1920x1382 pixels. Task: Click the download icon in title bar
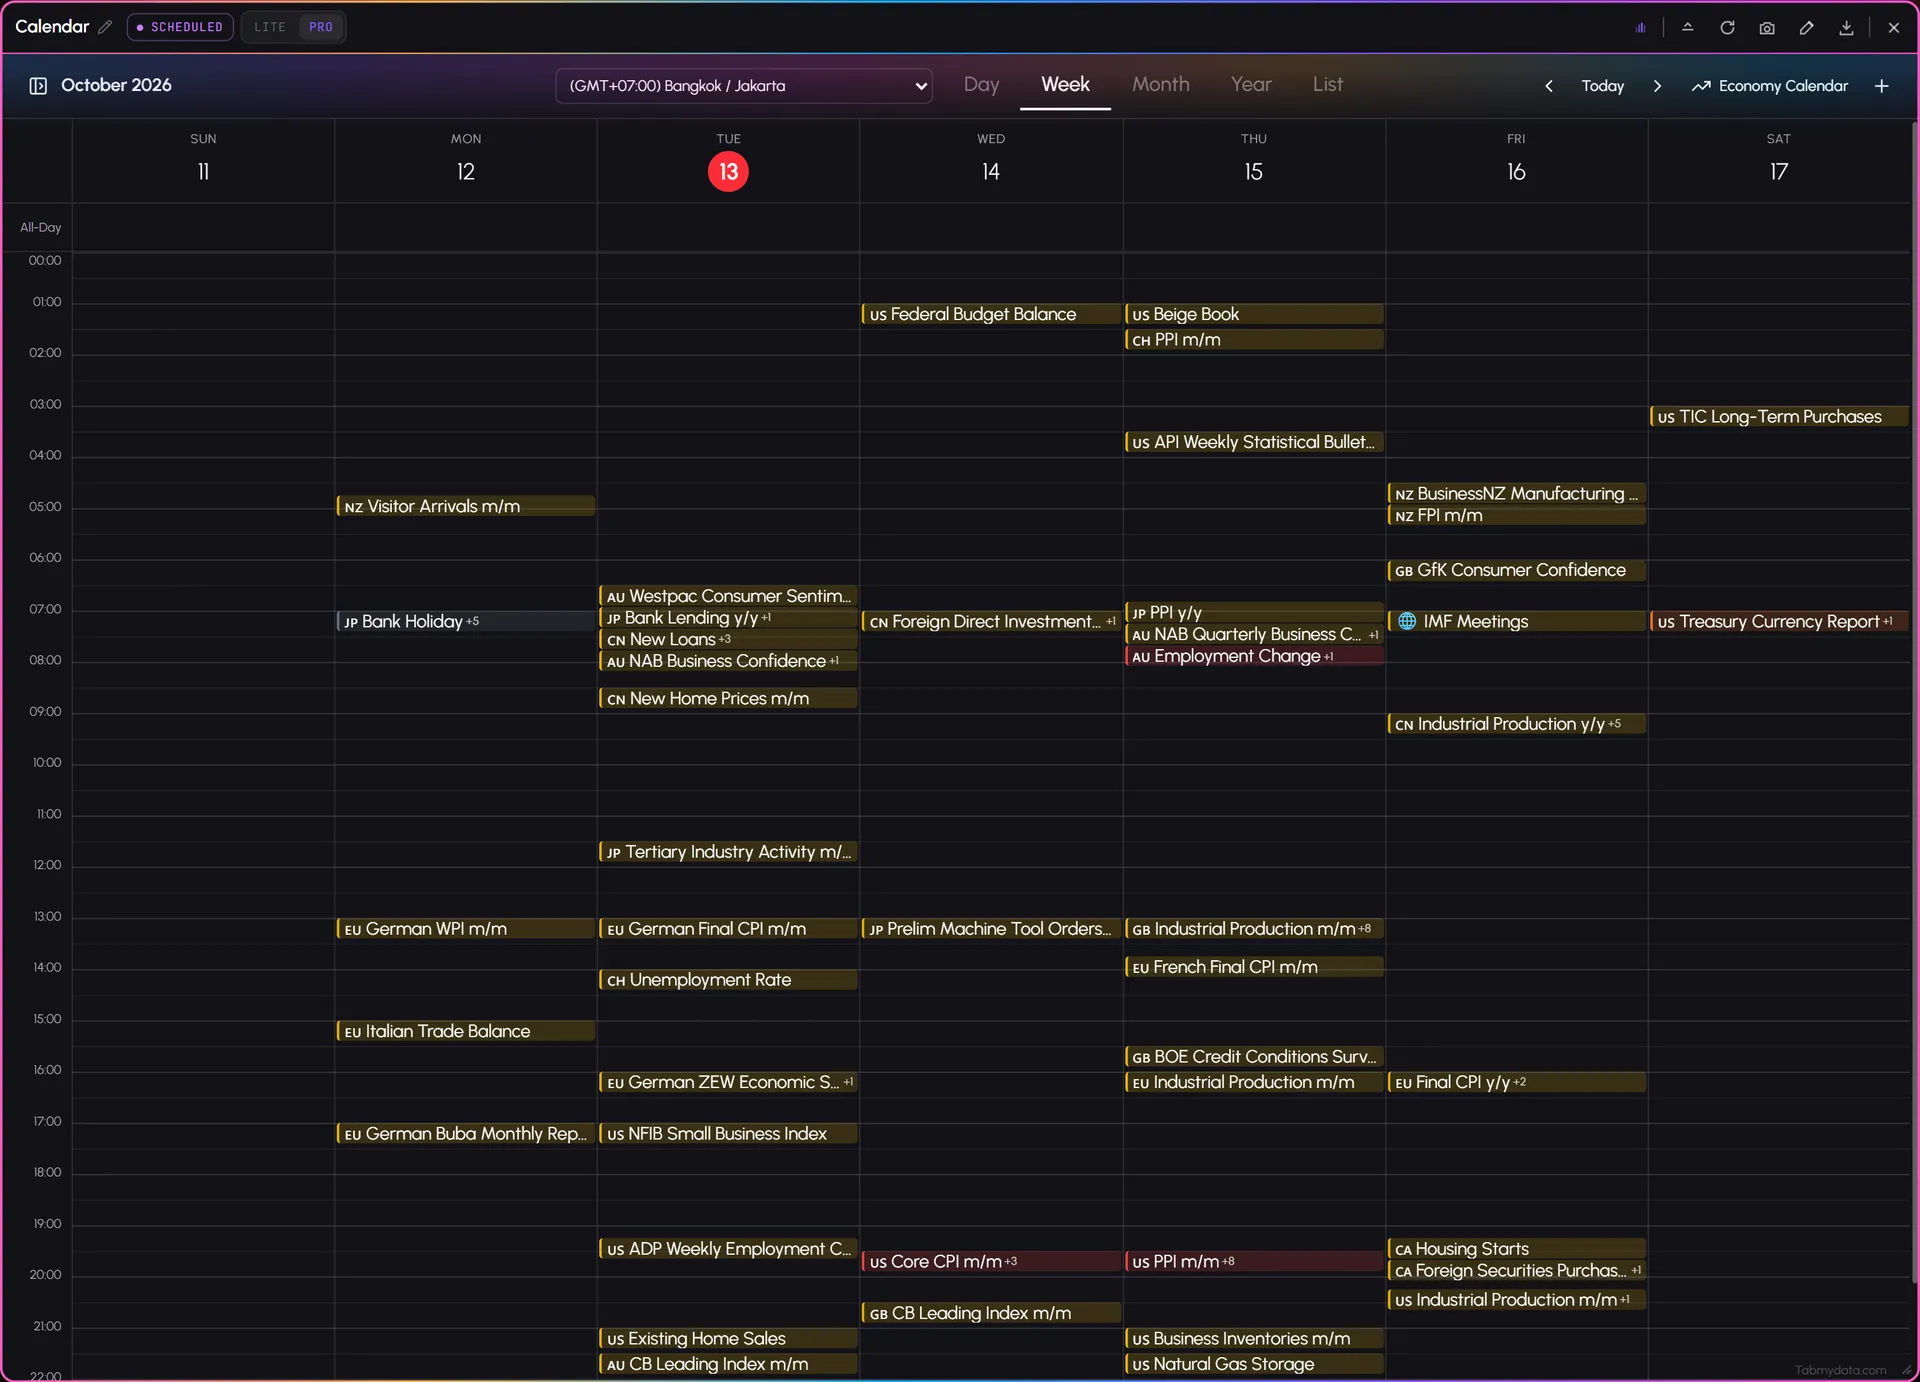pos(1846,28)
